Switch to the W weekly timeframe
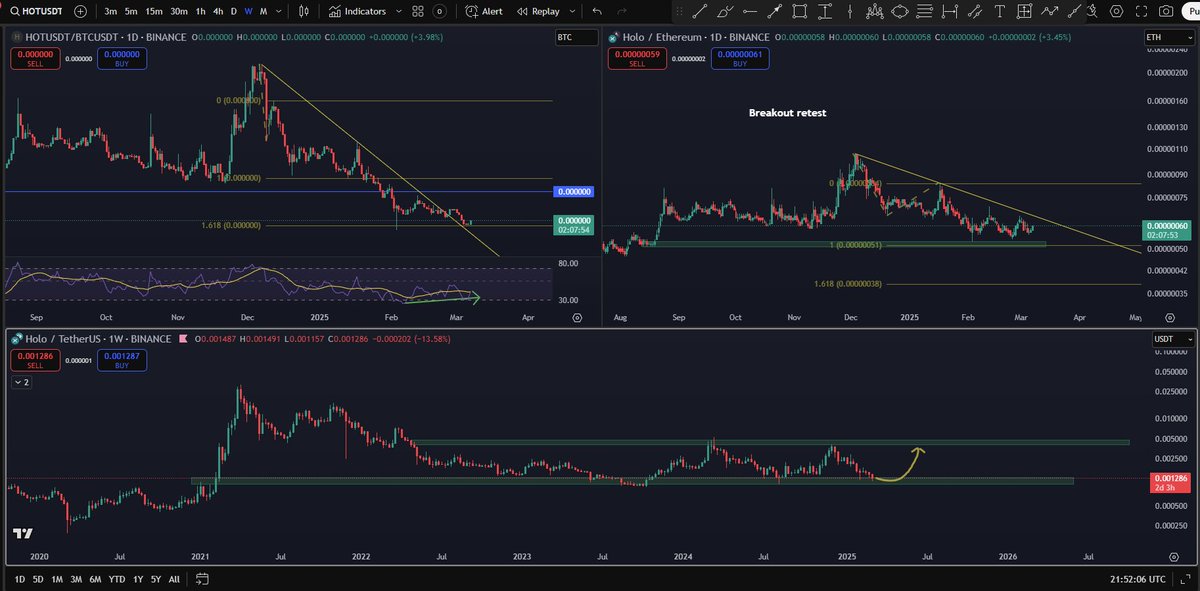This screenshot has height=591, width=1200. tap(248, 11)
